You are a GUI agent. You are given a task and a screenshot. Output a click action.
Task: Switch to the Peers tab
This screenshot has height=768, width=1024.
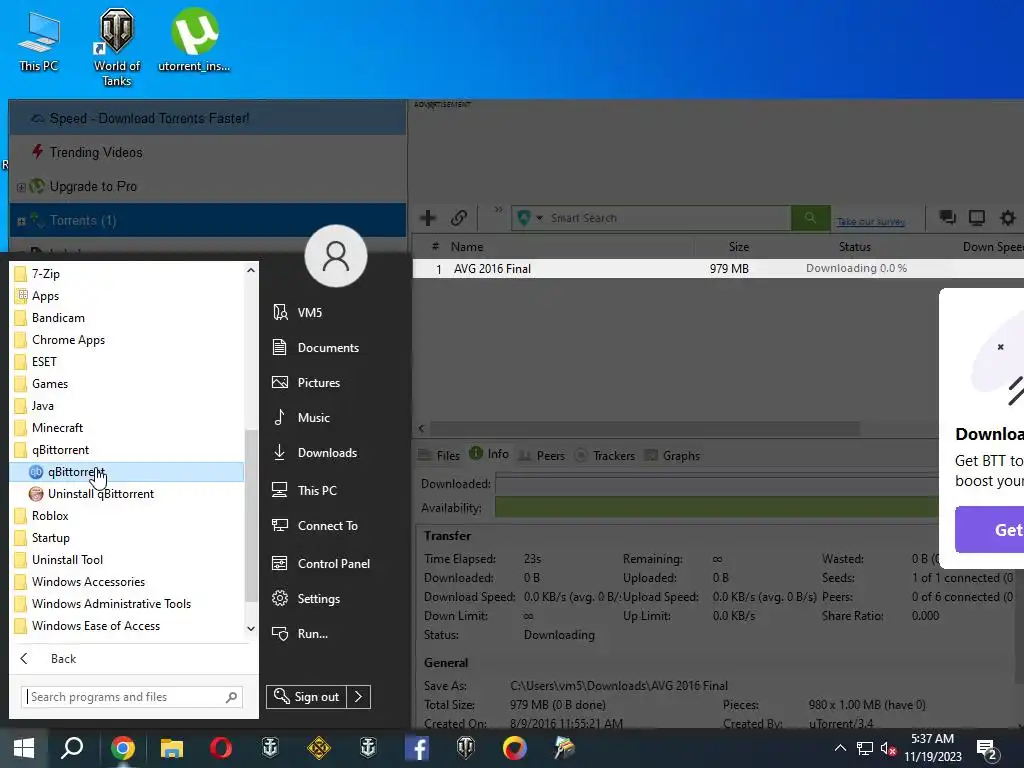tap(541, 455)
